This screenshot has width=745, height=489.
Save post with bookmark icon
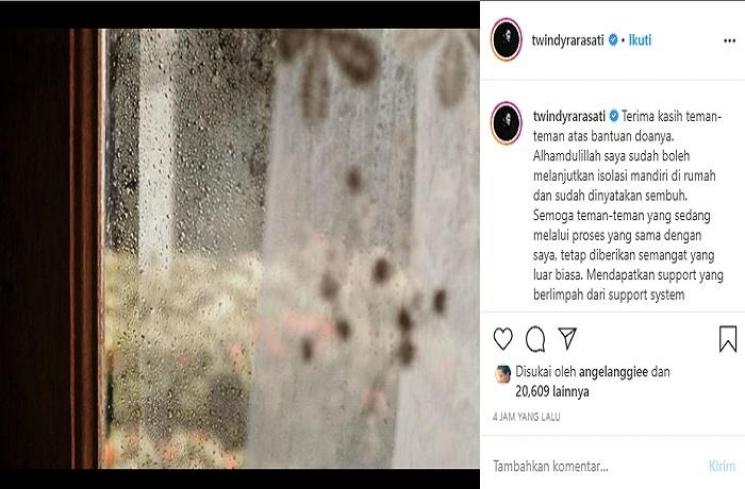point(727,338)
